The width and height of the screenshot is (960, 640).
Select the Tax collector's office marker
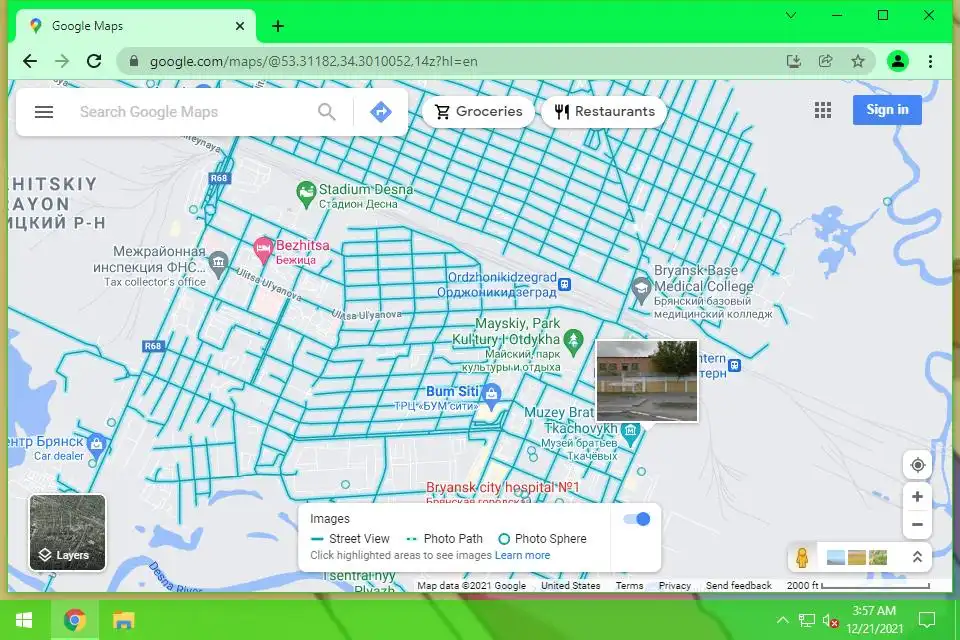(x=218, y=263)
